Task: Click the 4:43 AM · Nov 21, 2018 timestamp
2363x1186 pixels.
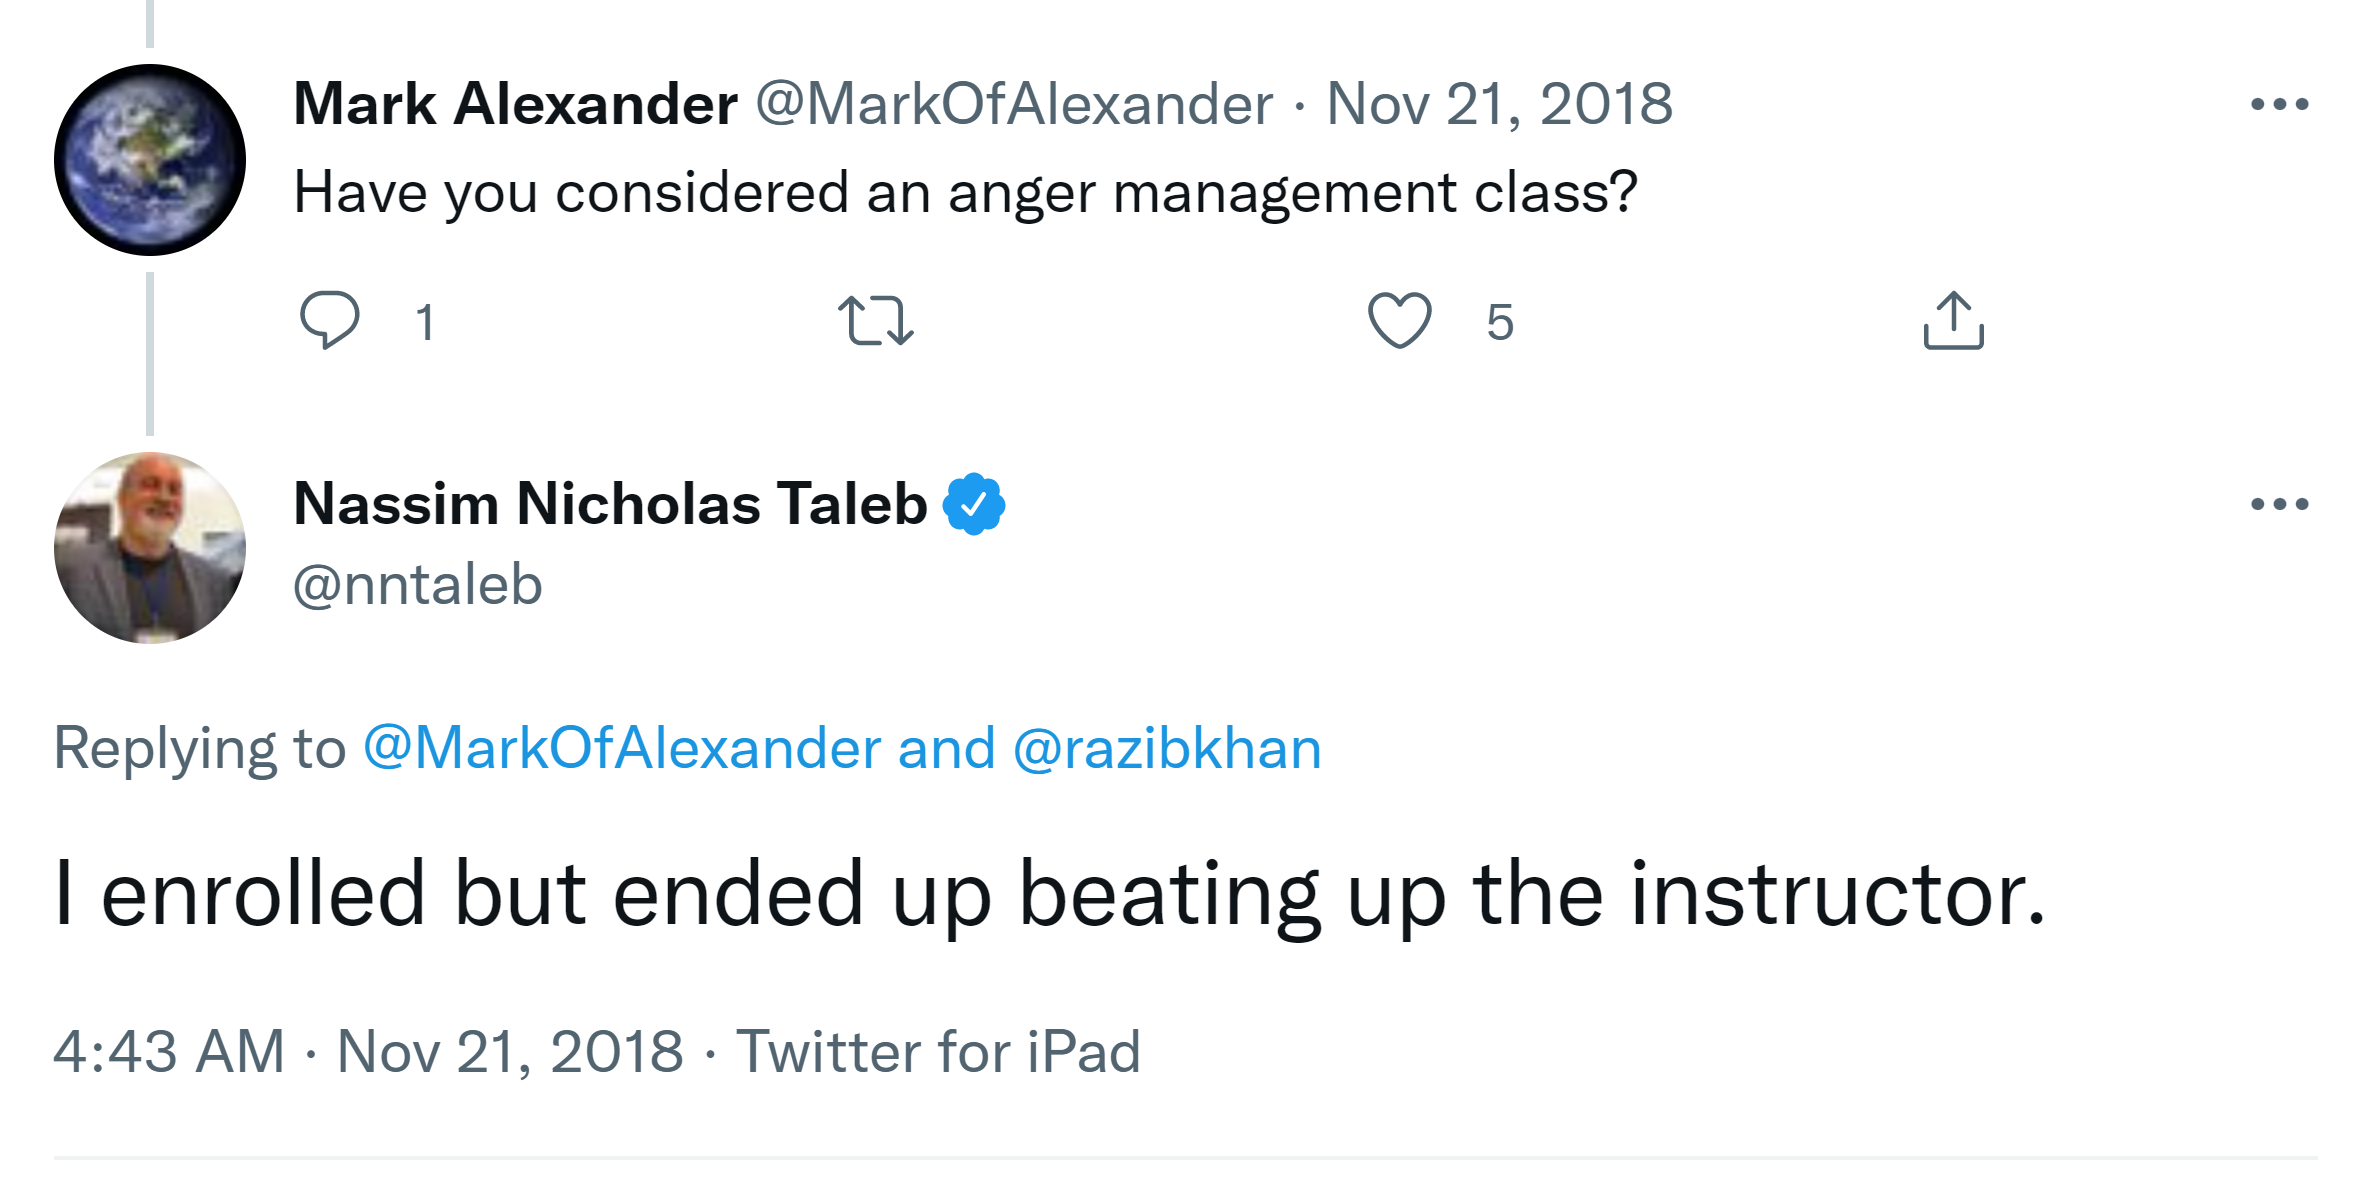Action: (x=368, y=1052)
